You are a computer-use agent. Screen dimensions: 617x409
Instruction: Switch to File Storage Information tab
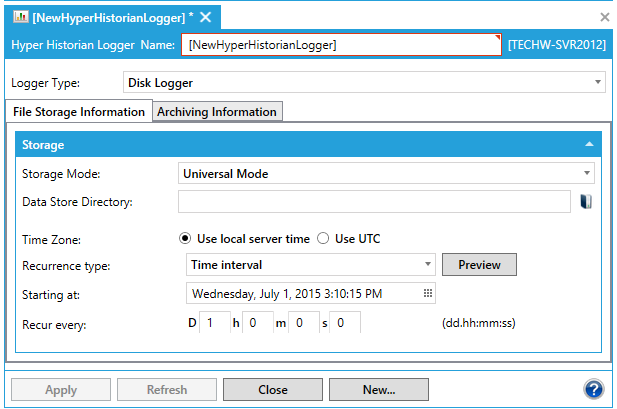click(78, 112)
